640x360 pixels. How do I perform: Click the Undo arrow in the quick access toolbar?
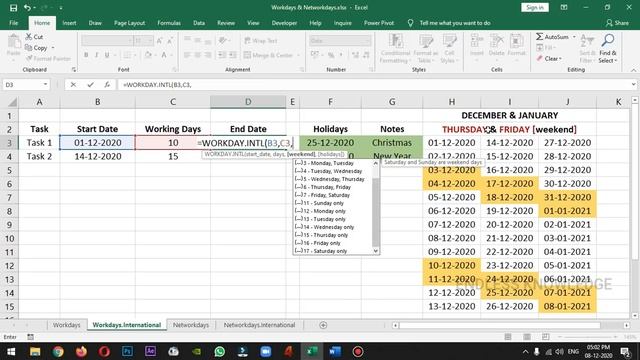click(x=27, y=8)
